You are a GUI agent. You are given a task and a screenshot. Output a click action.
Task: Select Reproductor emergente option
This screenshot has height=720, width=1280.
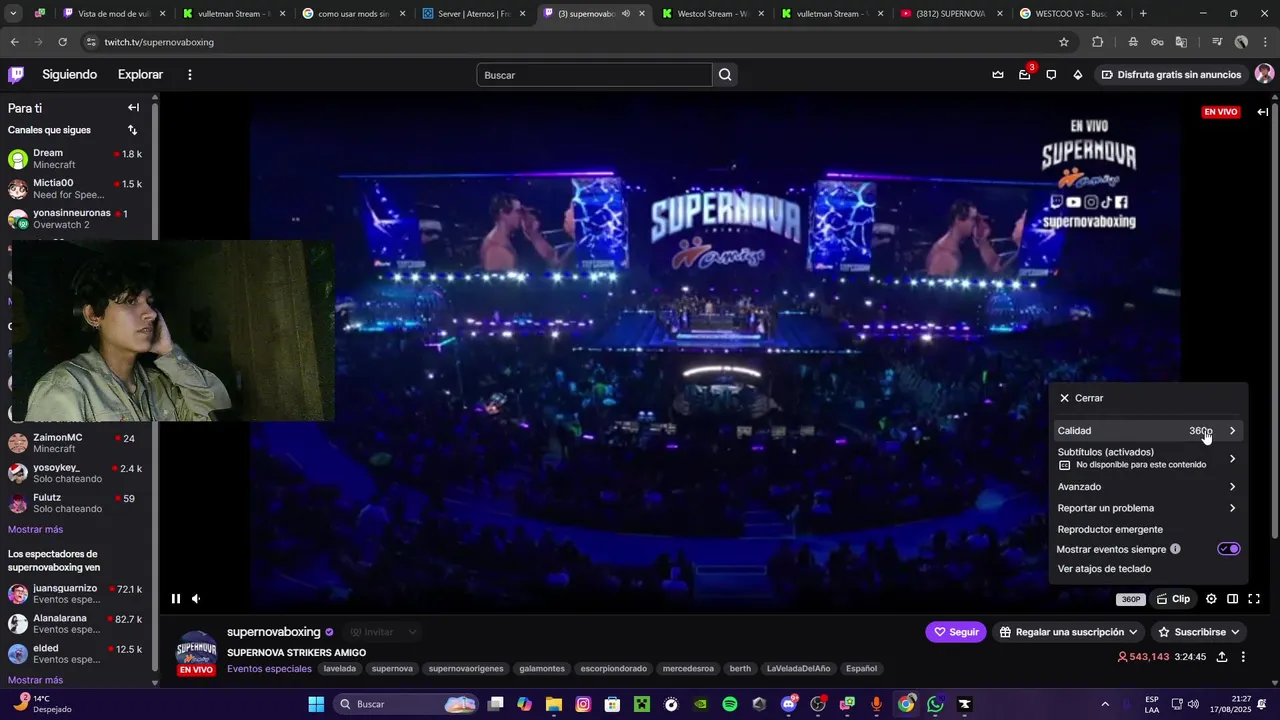point(1148,529)
